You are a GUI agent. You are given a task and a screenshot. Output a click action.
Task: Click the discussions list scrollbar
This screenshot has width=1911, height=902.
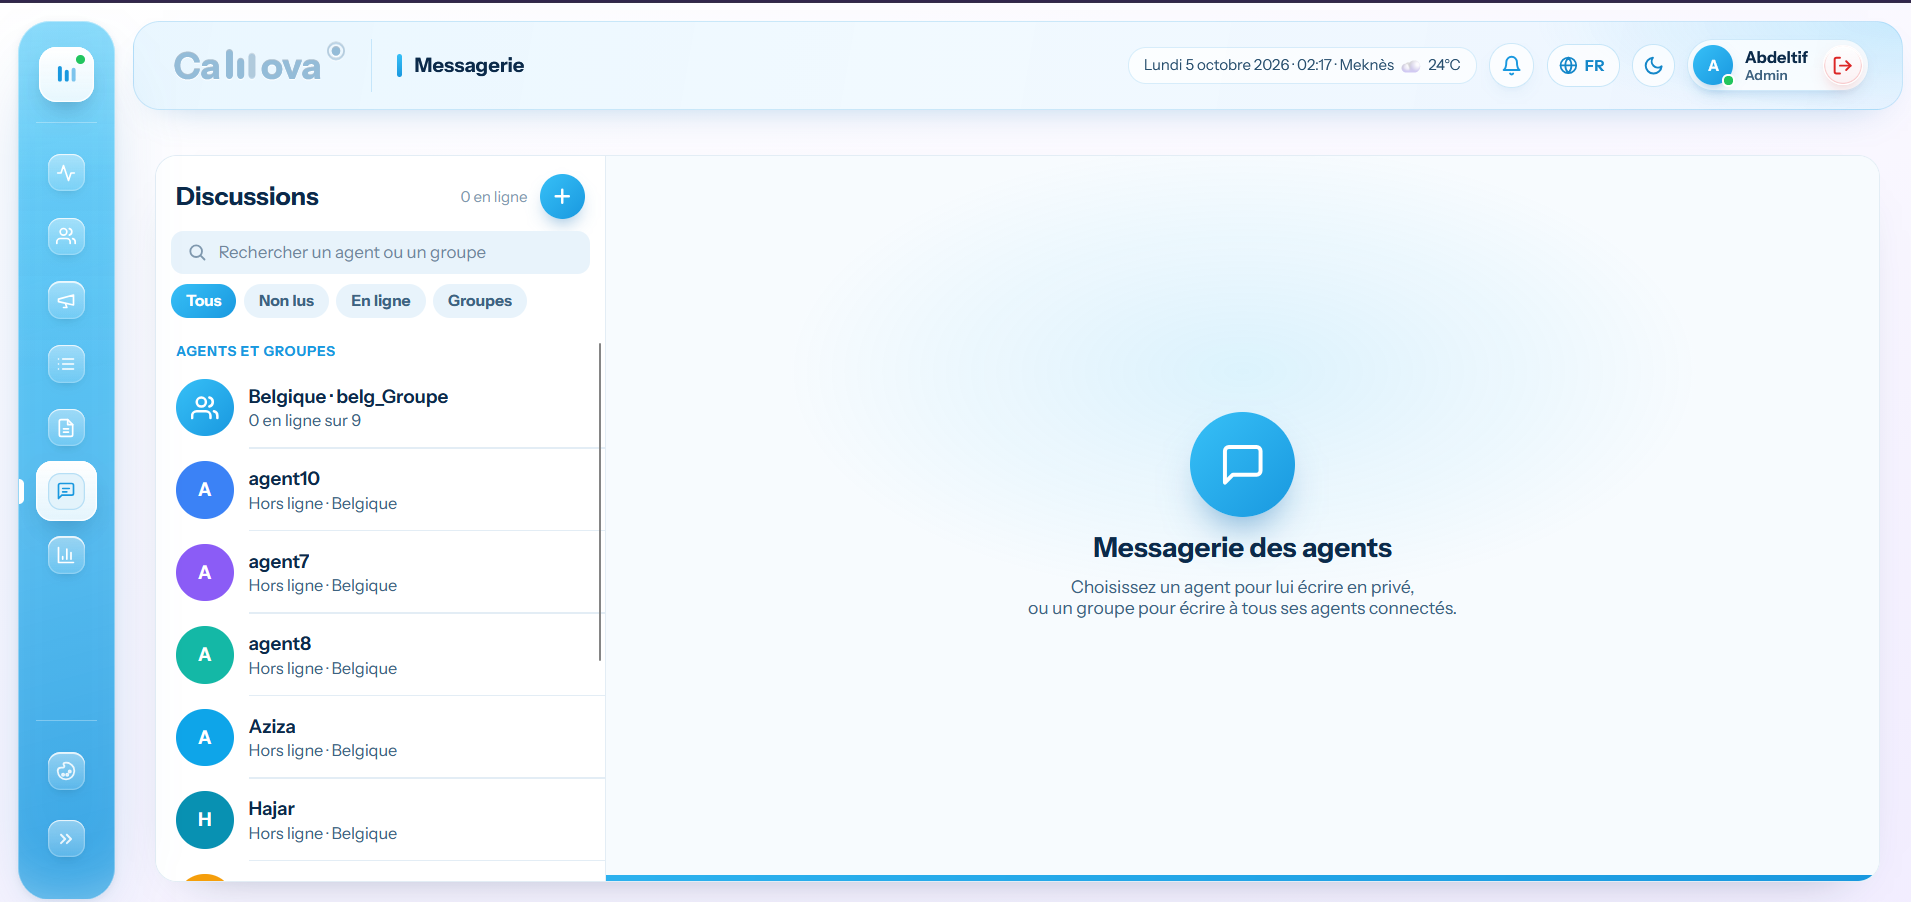(600, 502)
